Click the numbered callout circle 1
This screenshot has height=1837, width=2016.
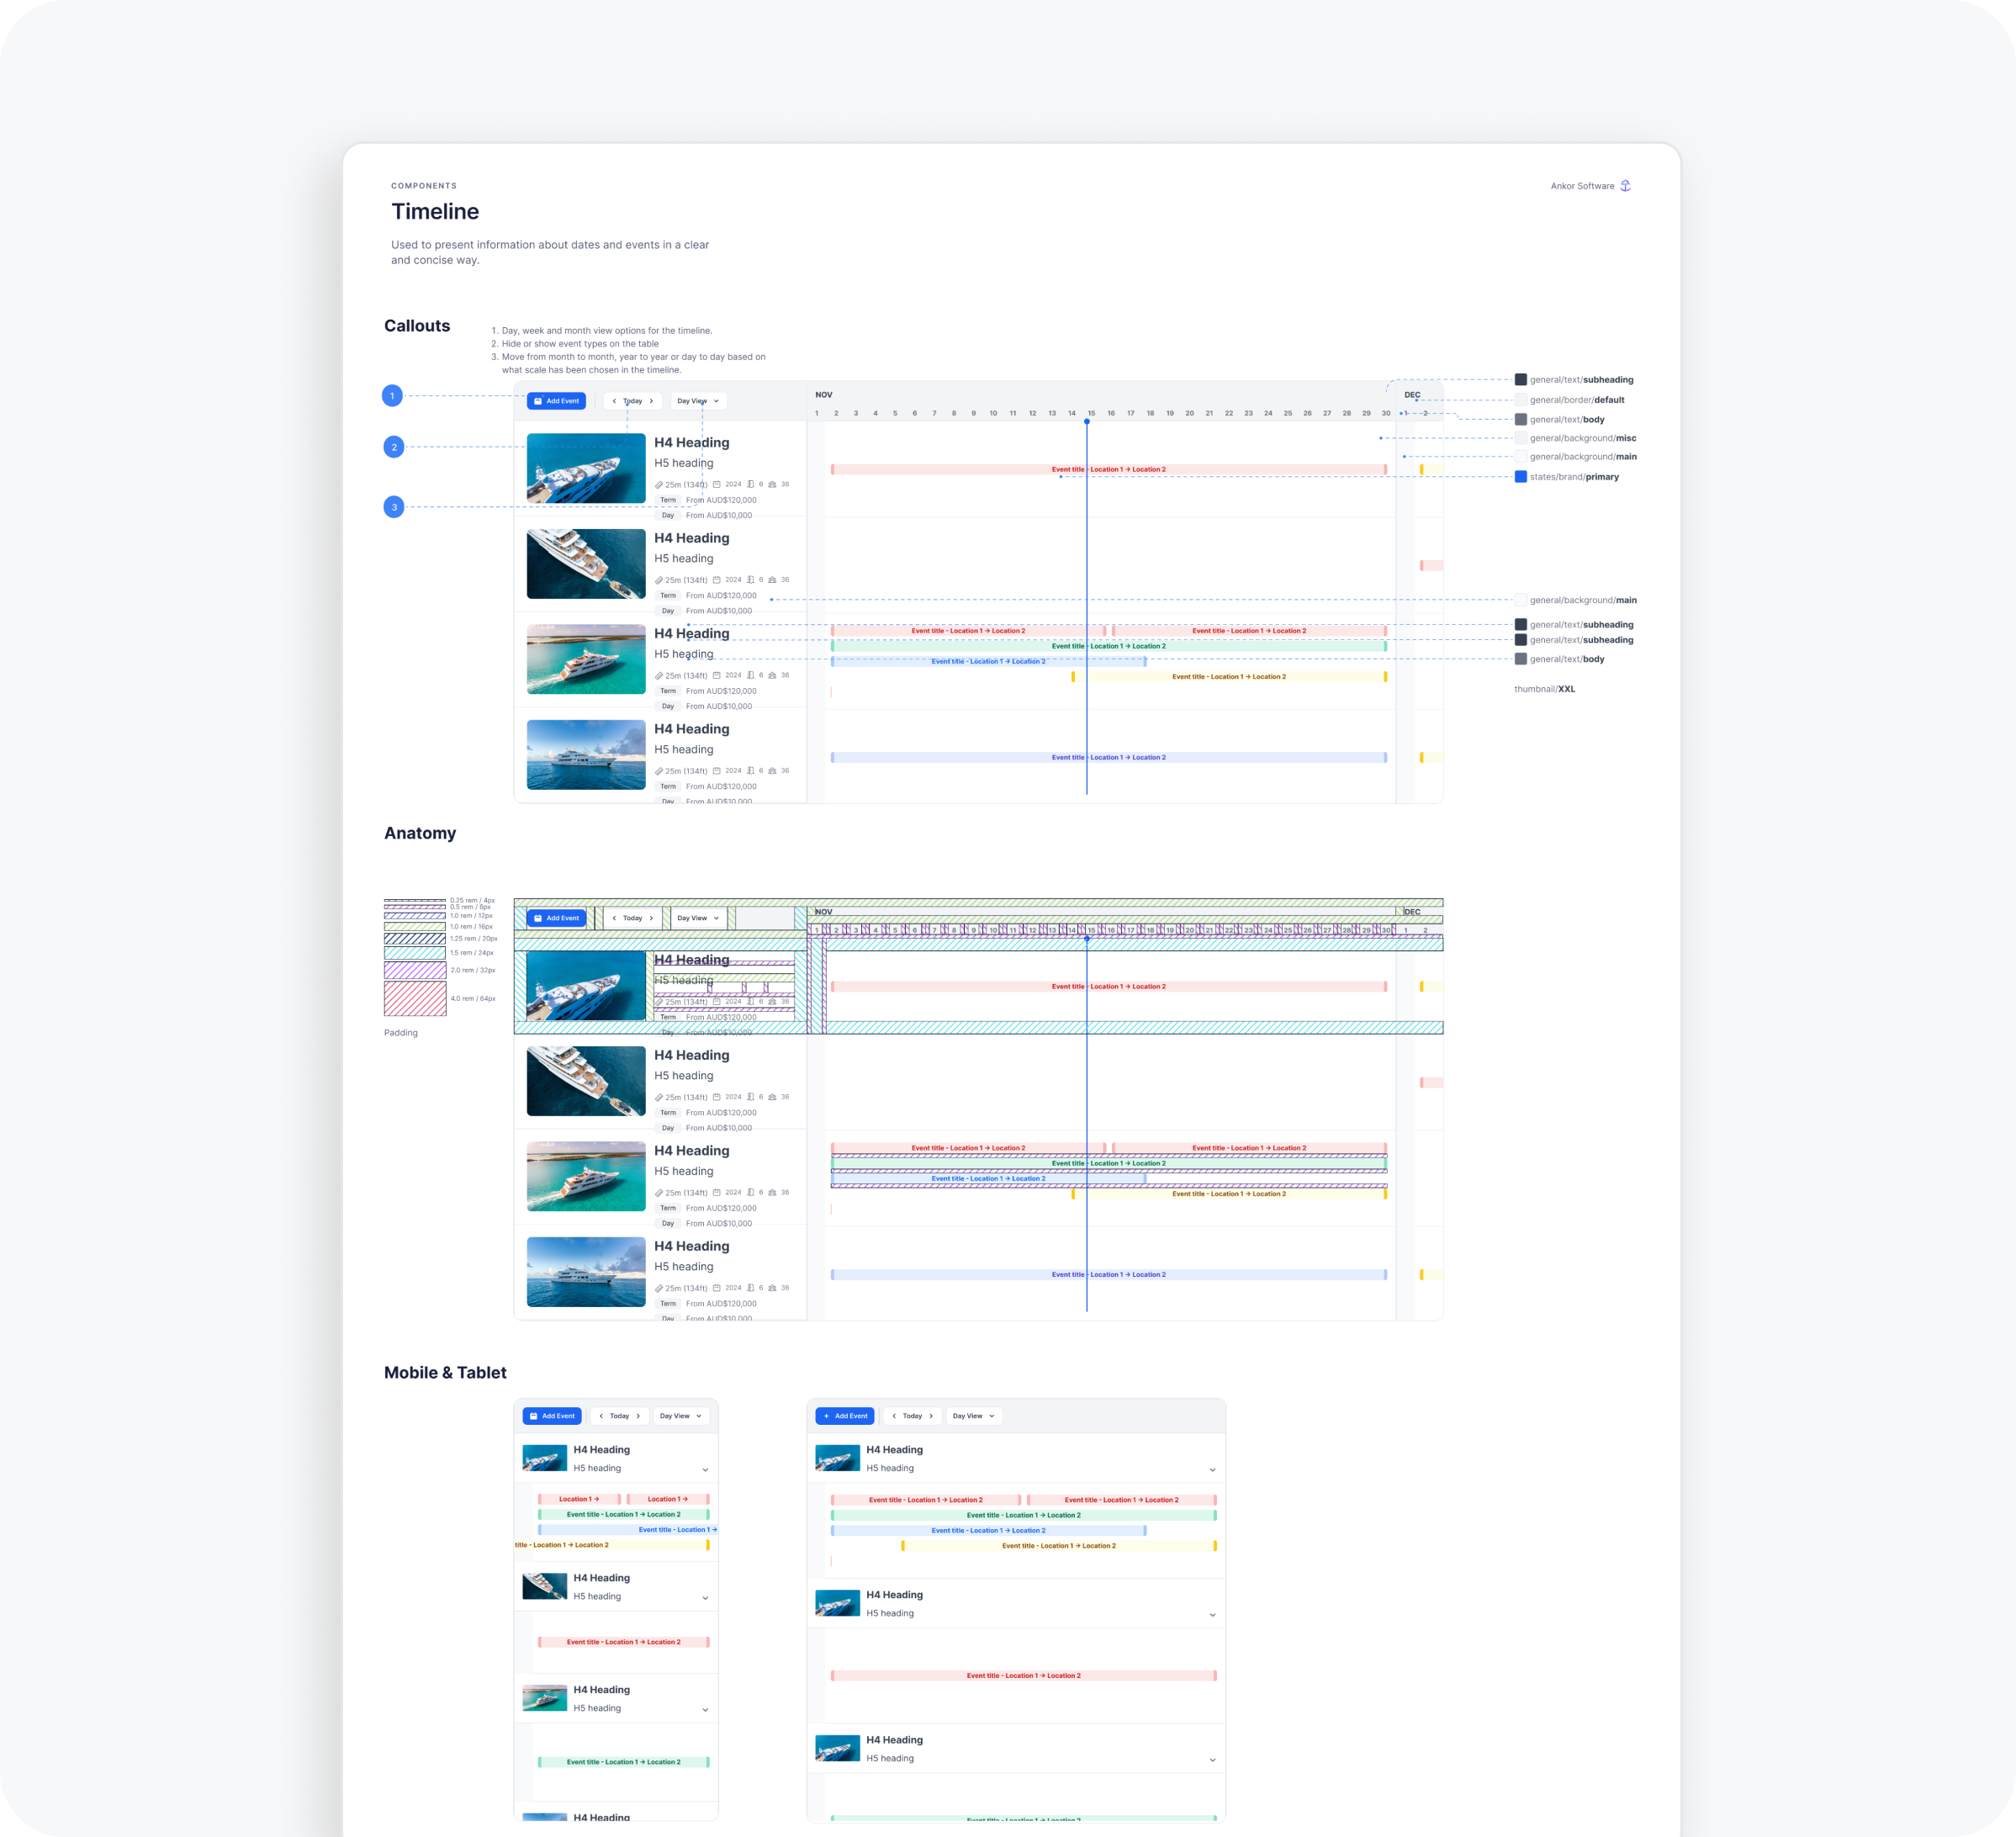tap(392, 396)
